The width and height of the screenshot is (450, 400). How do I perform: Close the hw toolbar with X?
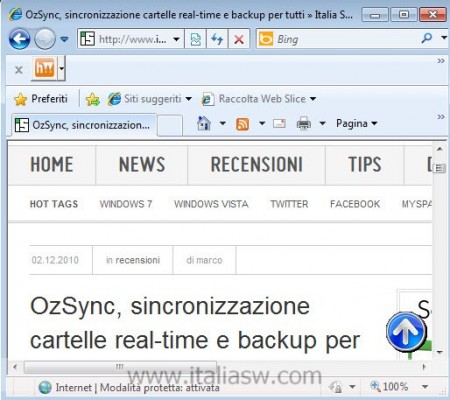coord(19,70)
